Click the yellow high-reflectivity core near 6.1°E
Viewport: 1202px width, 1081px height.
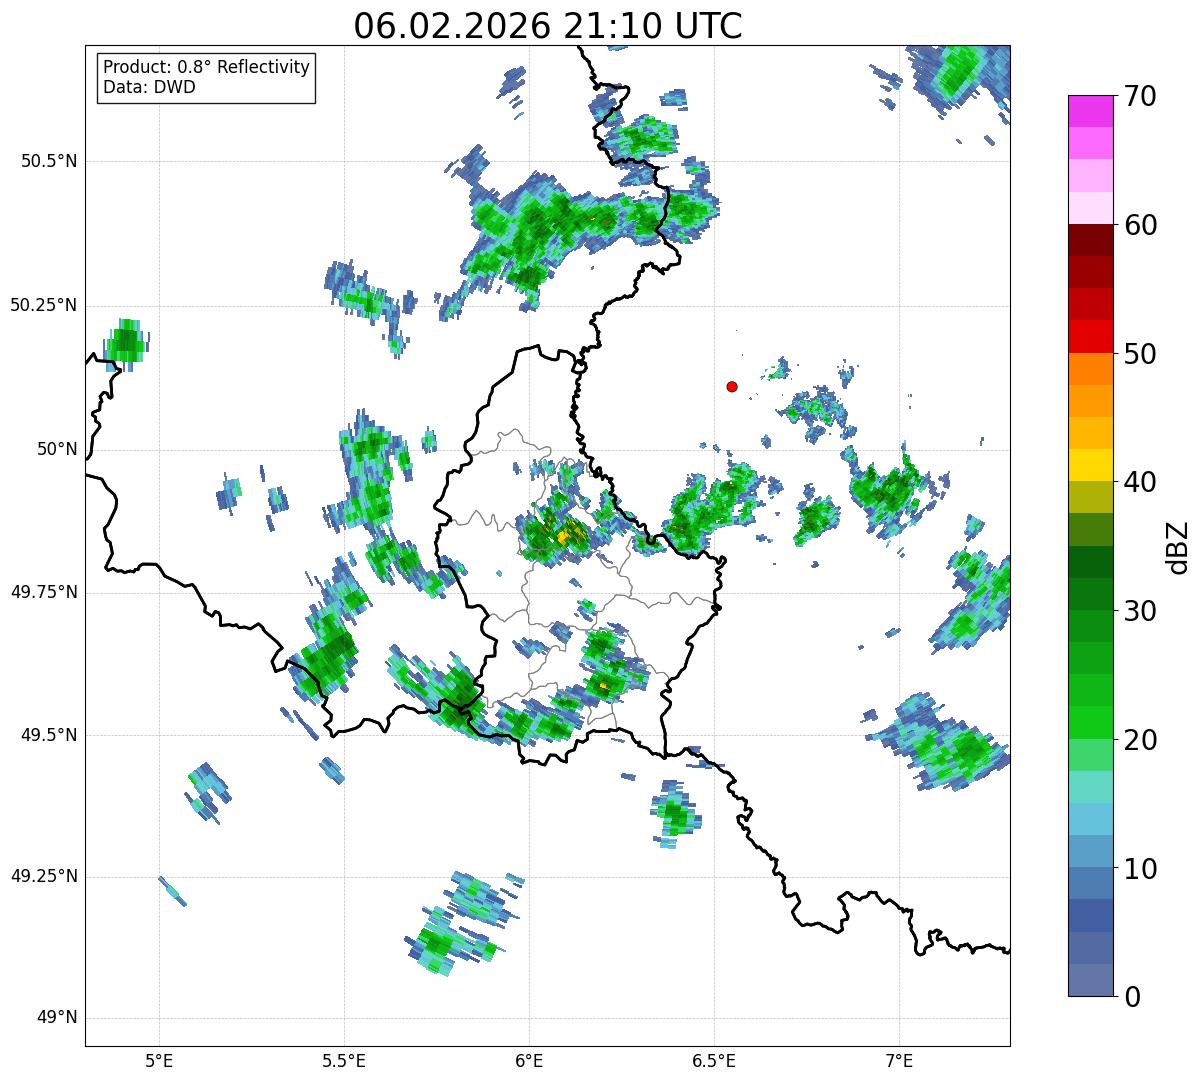(x=568, y=536)
